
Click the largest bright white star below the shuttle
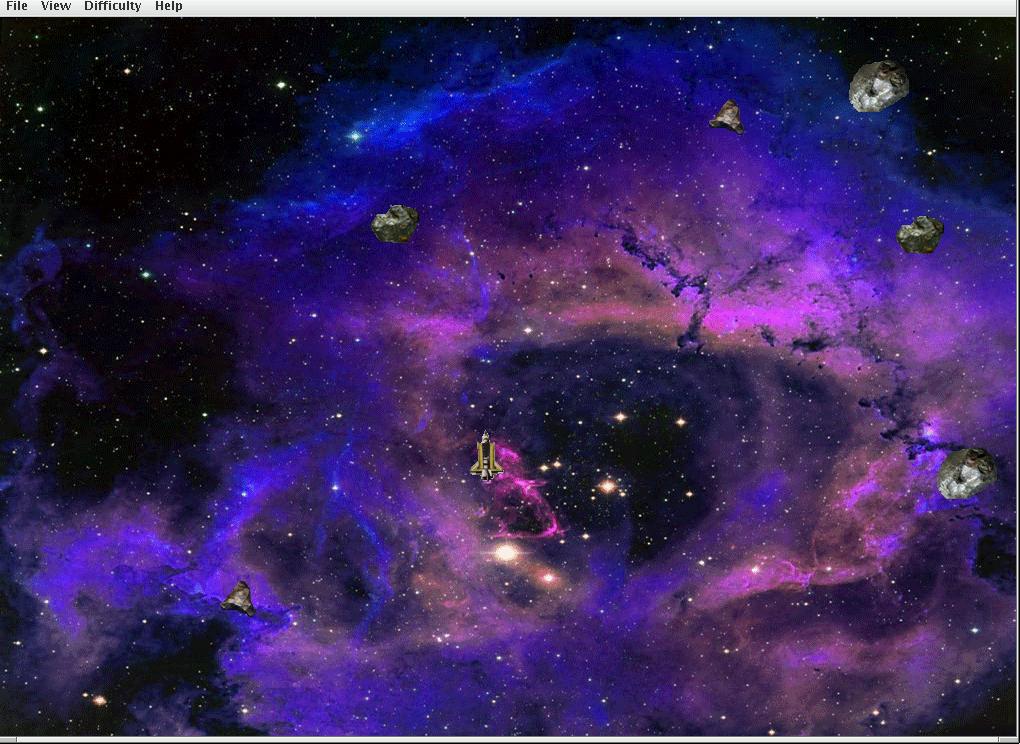507,552
